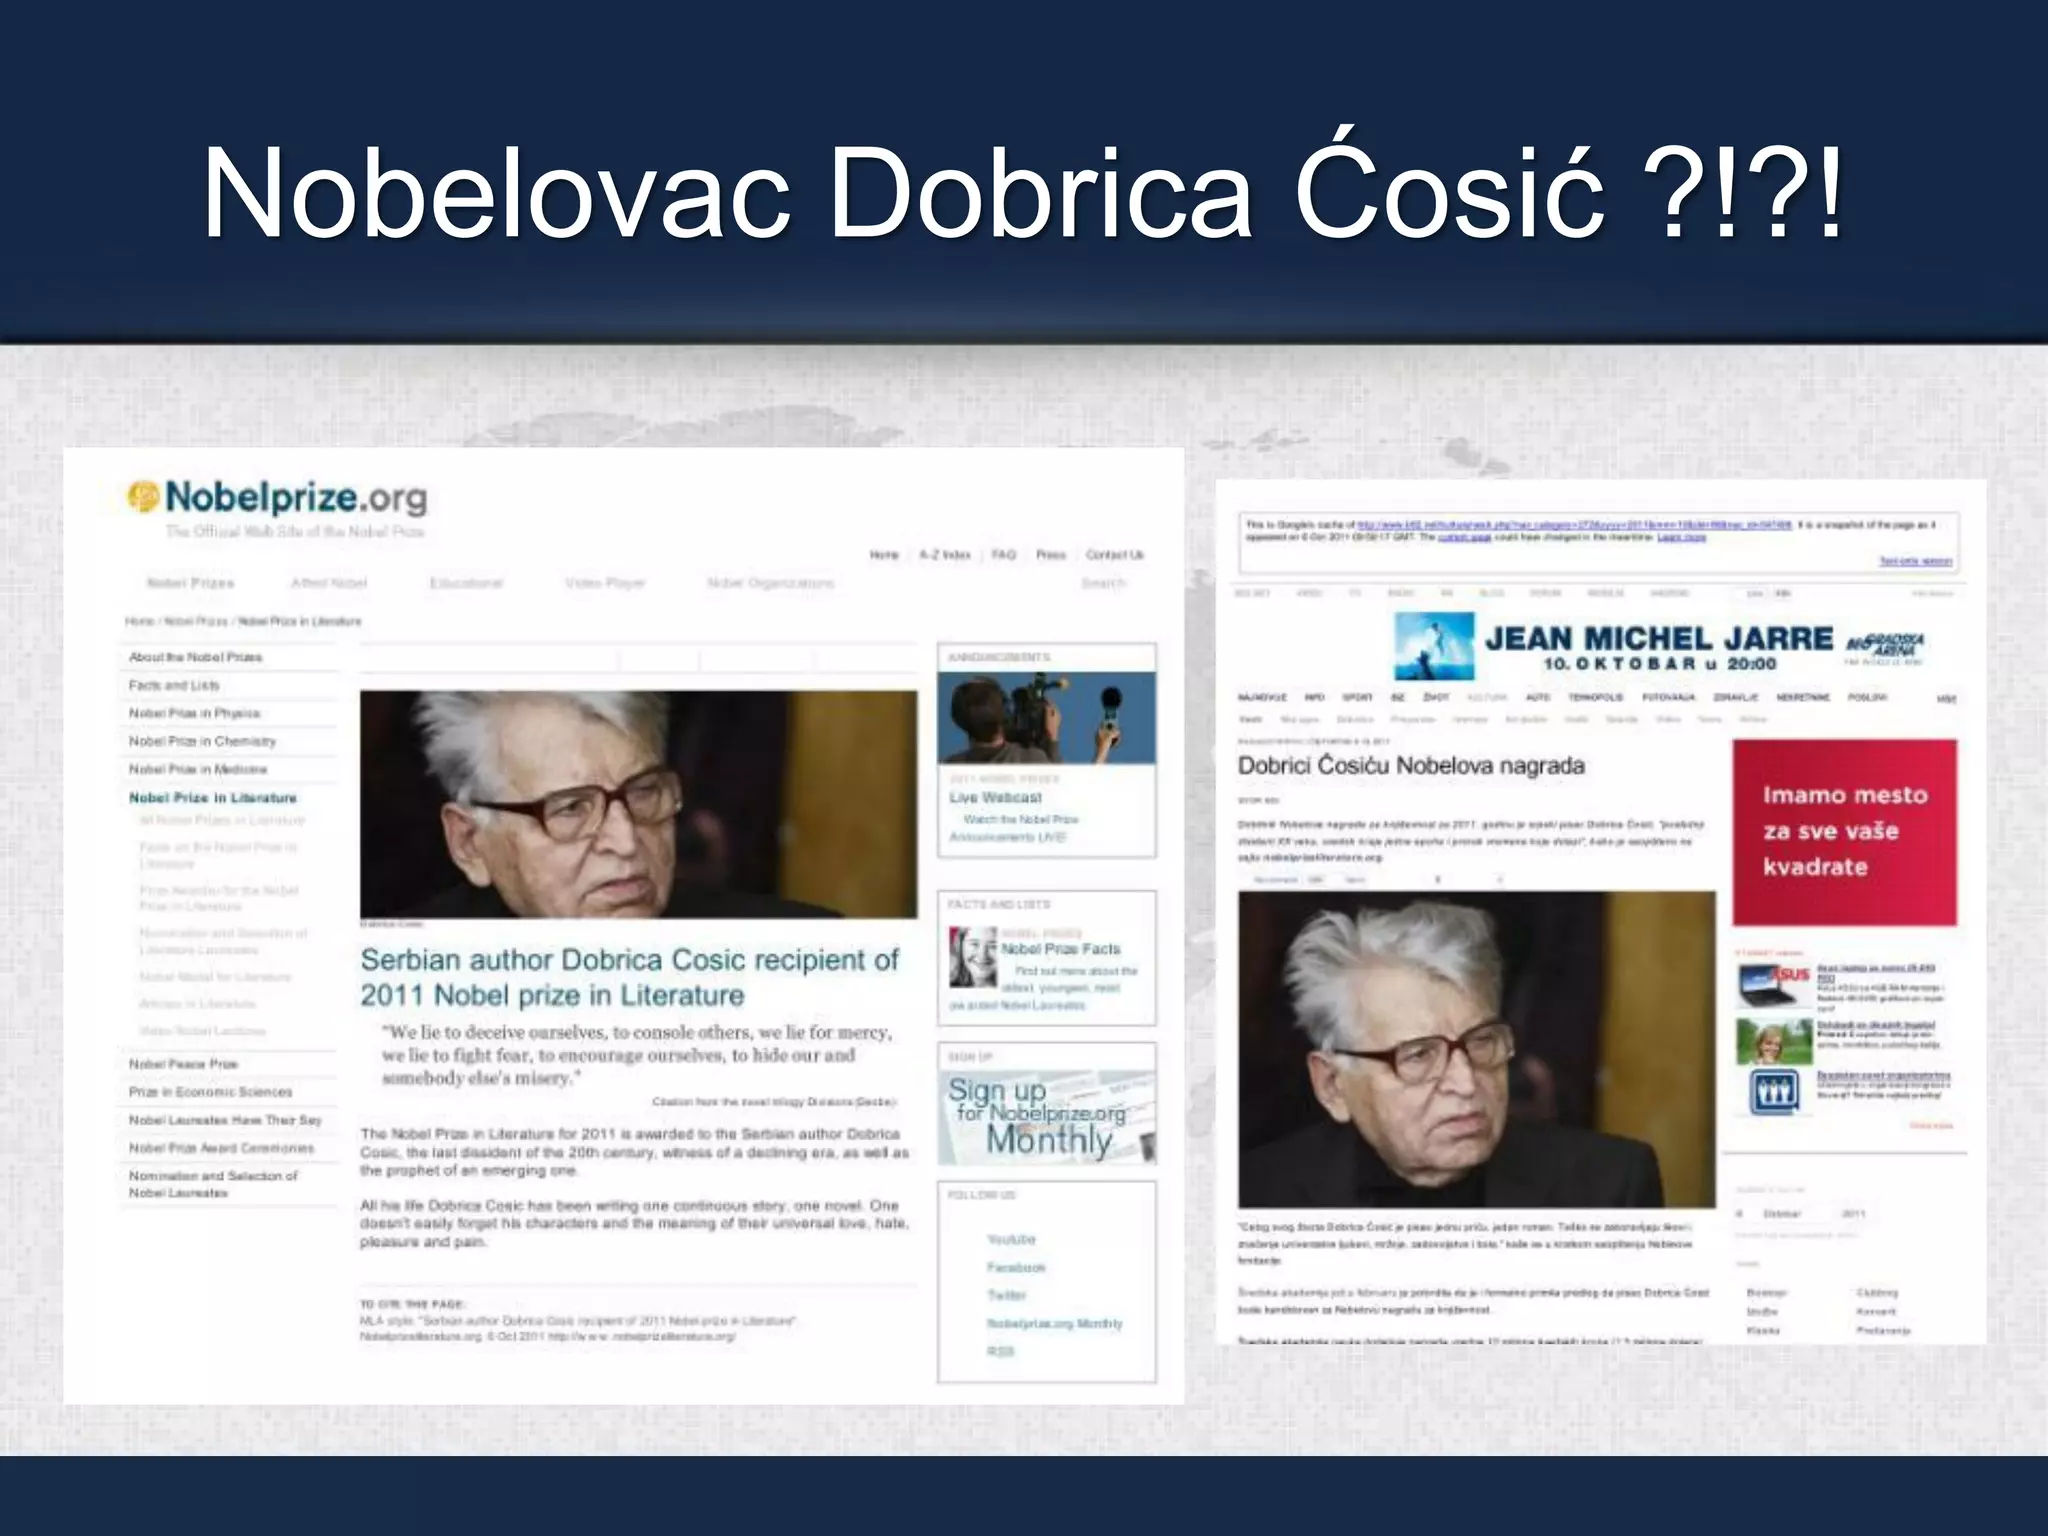Click the Dobrici Ćosiću Nobelova nagrada headline

pos(1411,766)
